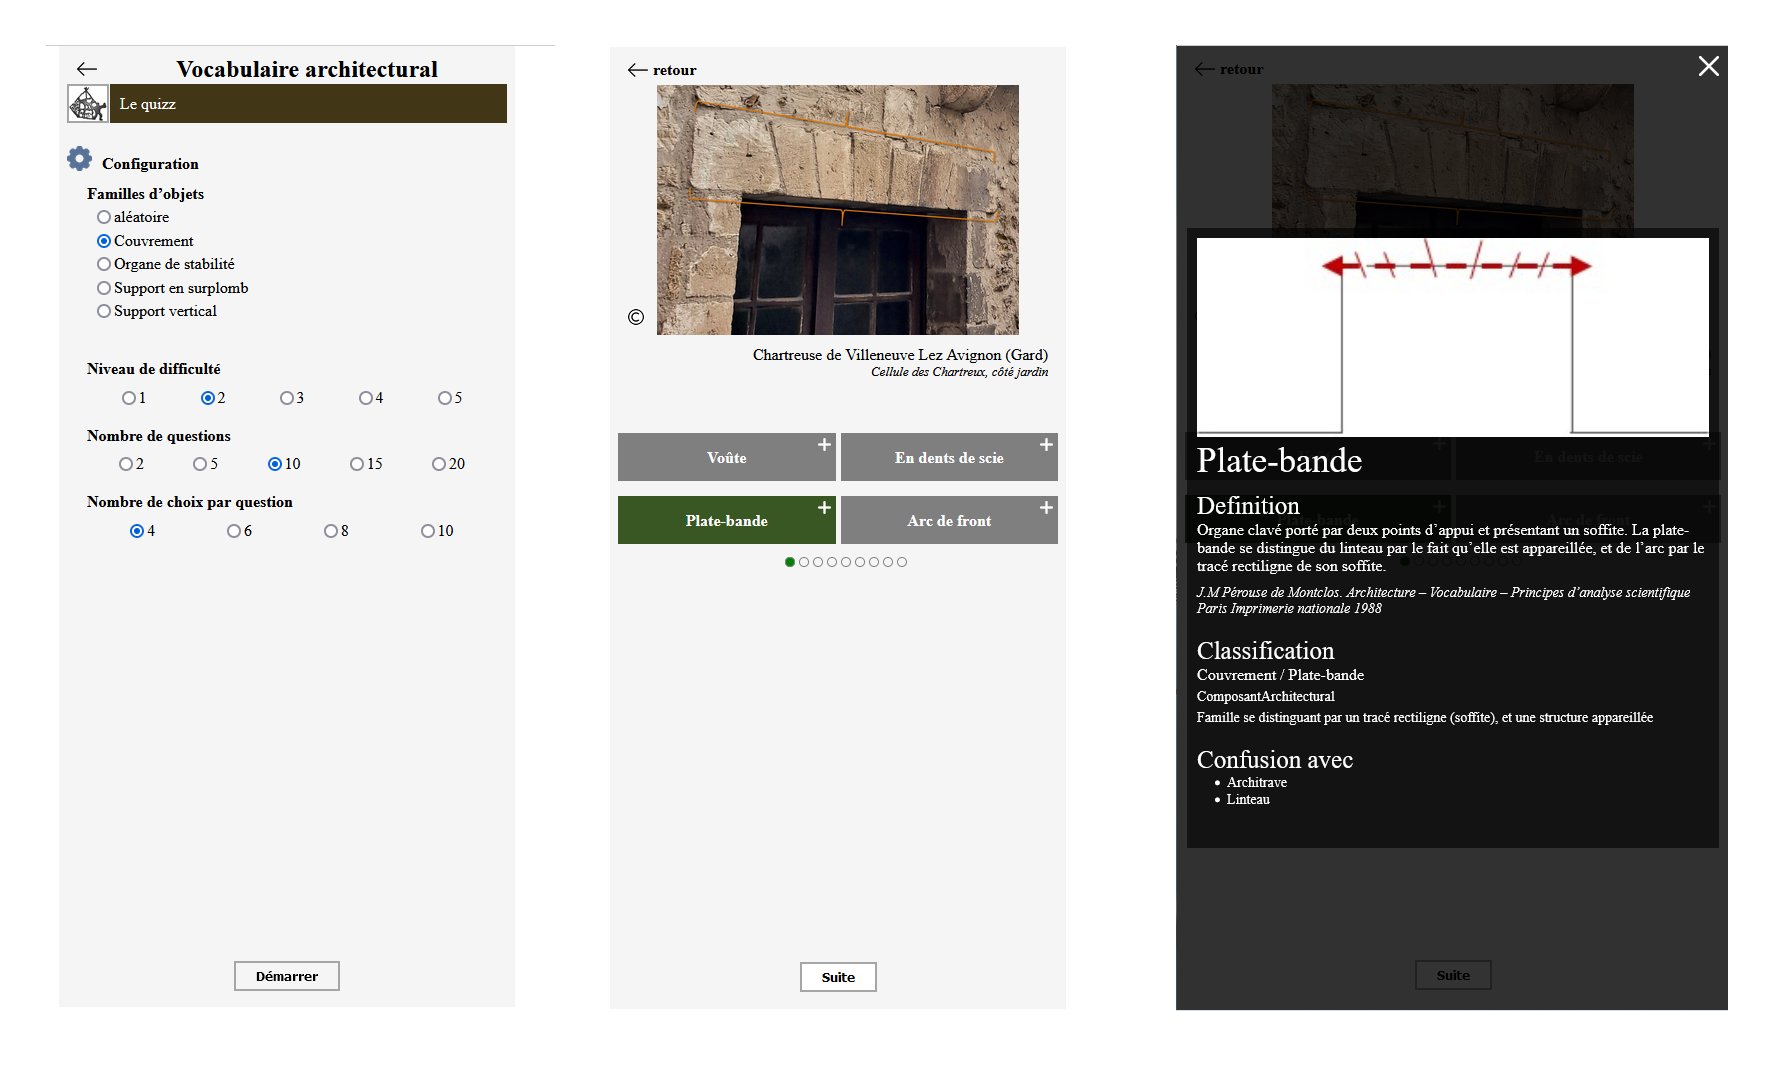Select Support en surplomb family

pyautogui.click(x=104, y=288)
